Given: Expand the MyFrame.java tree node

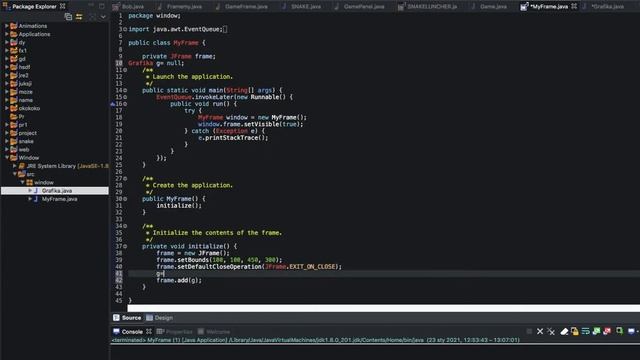Looking at the screenshot, I should point(30,199).
